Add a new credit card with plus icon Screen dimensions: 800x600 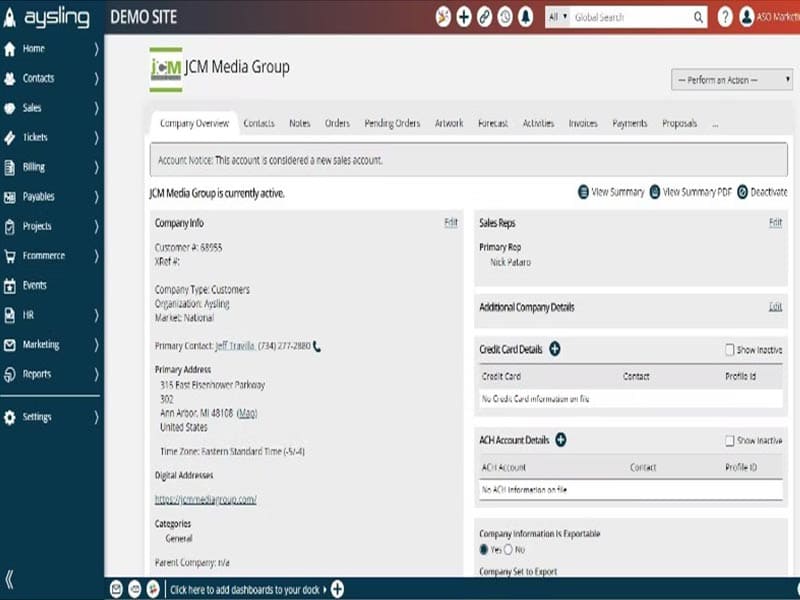(x=555, y=349)
